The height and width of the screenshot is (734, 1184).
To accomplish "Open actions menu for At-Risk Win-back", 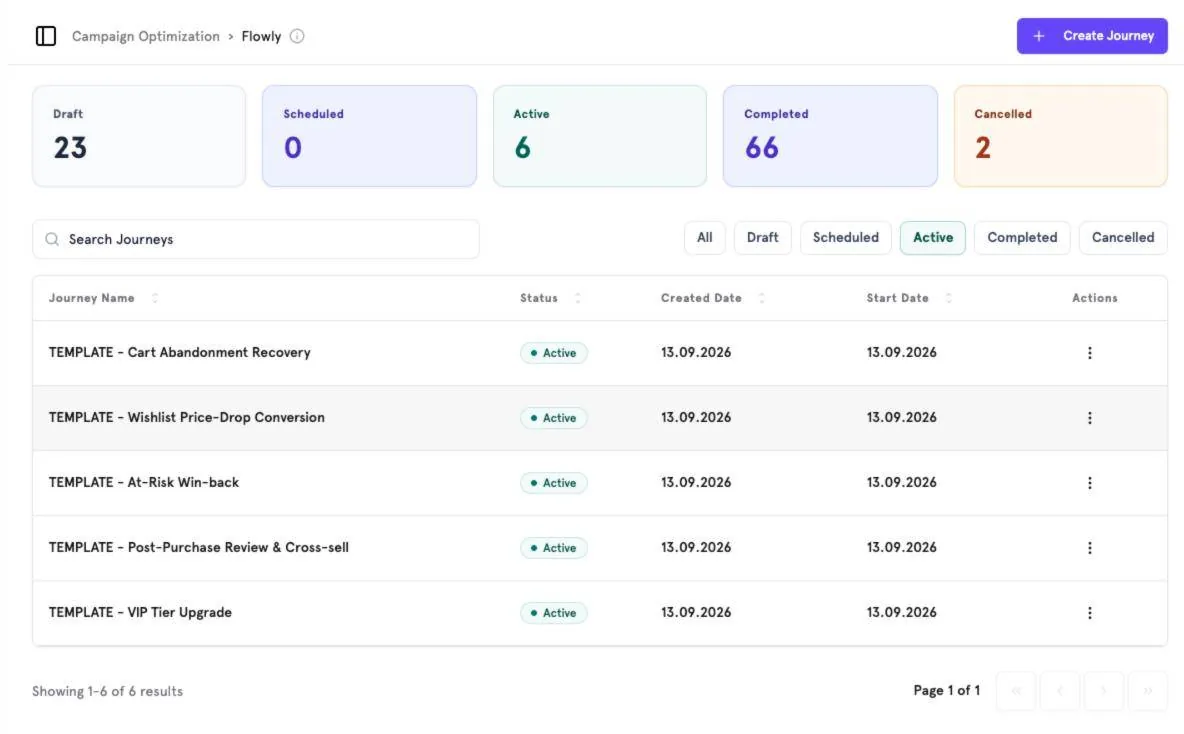I will tap(1089, 483).
